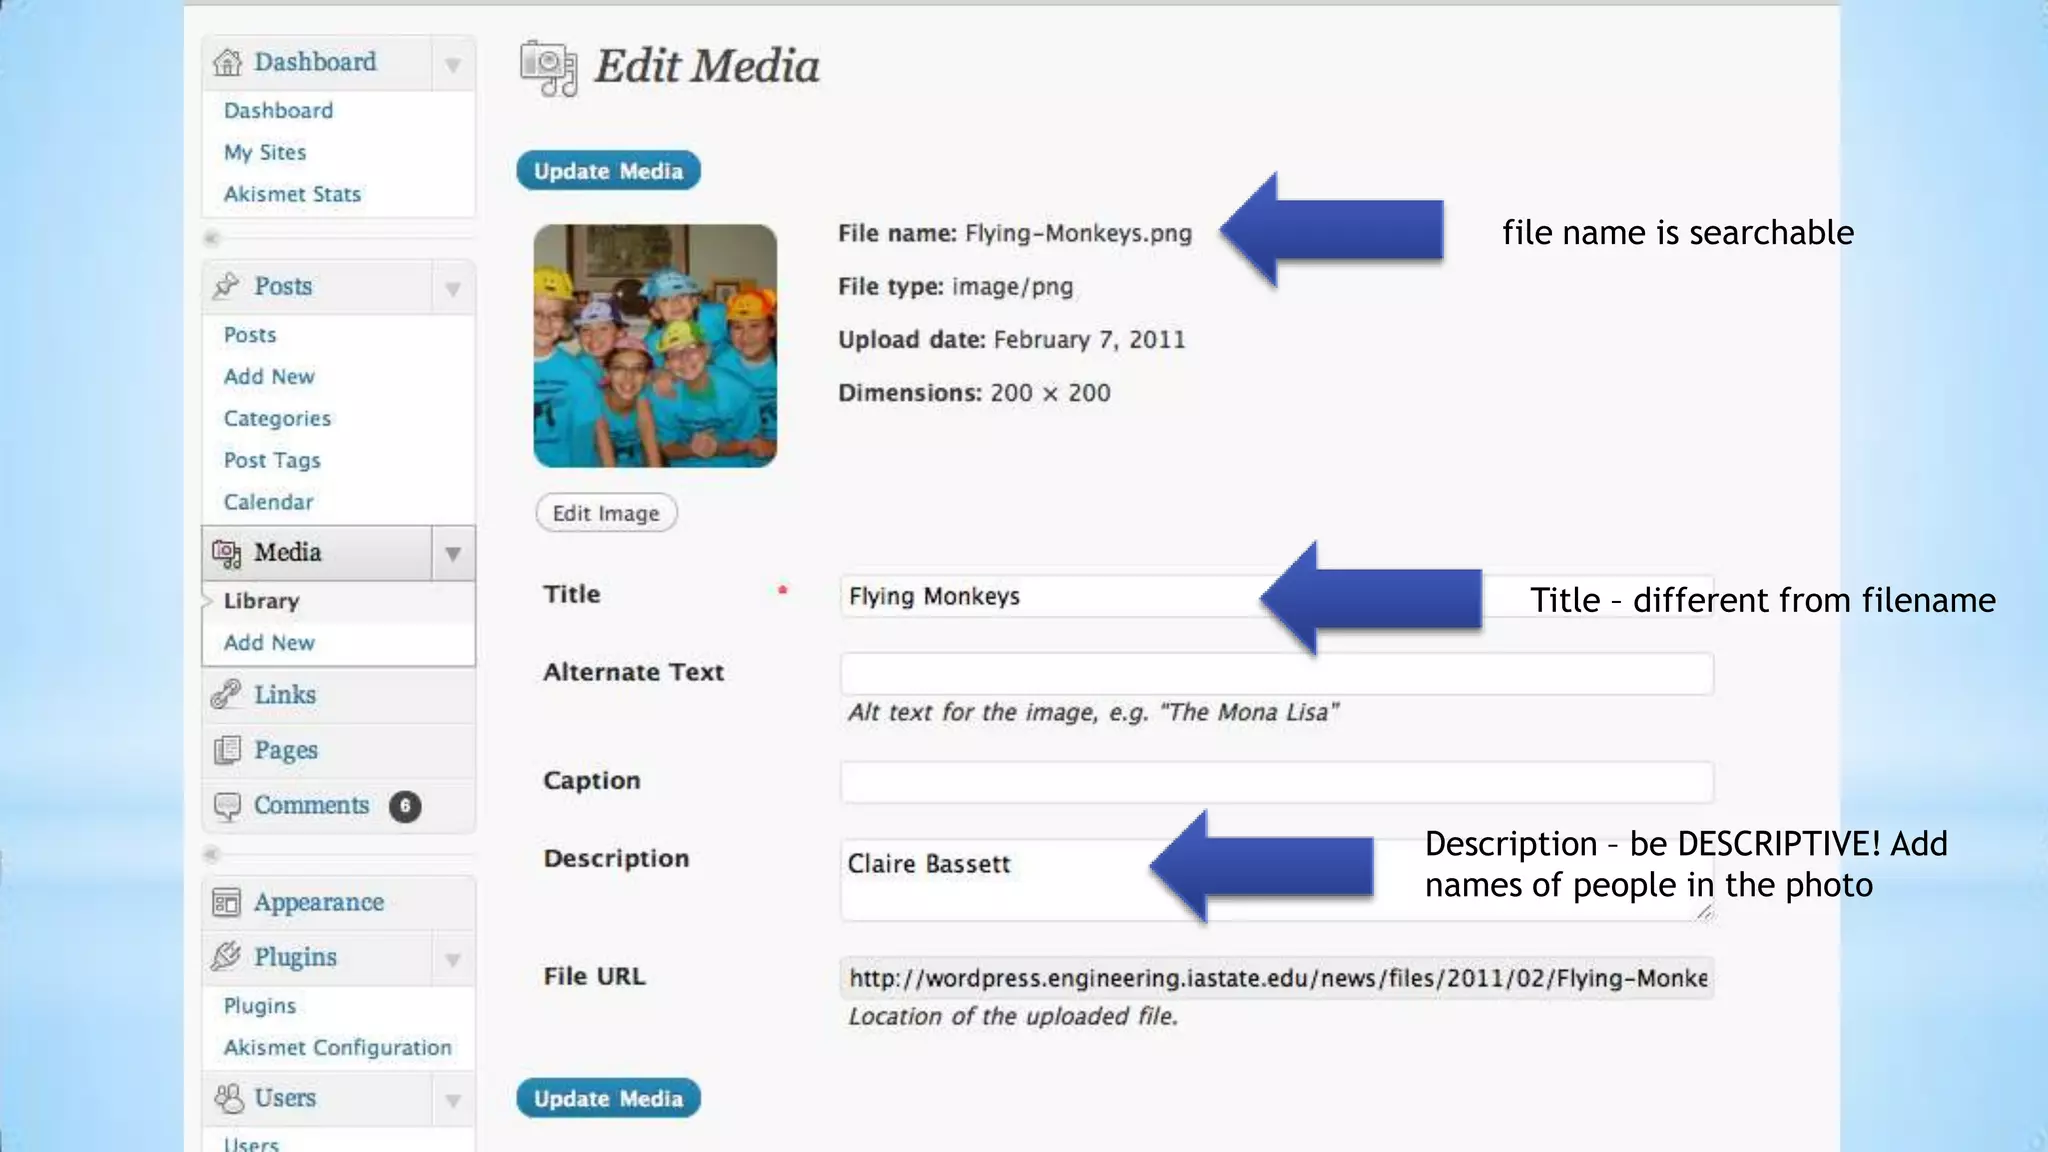Select the File URL field
The width and height of the screenshot is (2048, 1152).
click(1276, 978)
